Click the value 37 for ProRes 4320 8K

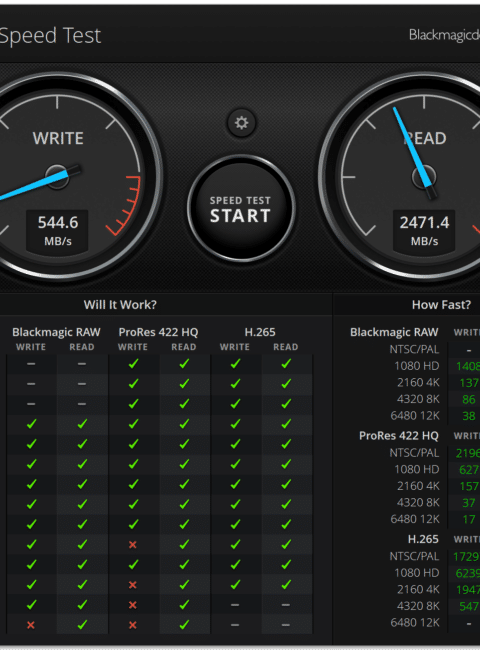(x=469, y=503)
